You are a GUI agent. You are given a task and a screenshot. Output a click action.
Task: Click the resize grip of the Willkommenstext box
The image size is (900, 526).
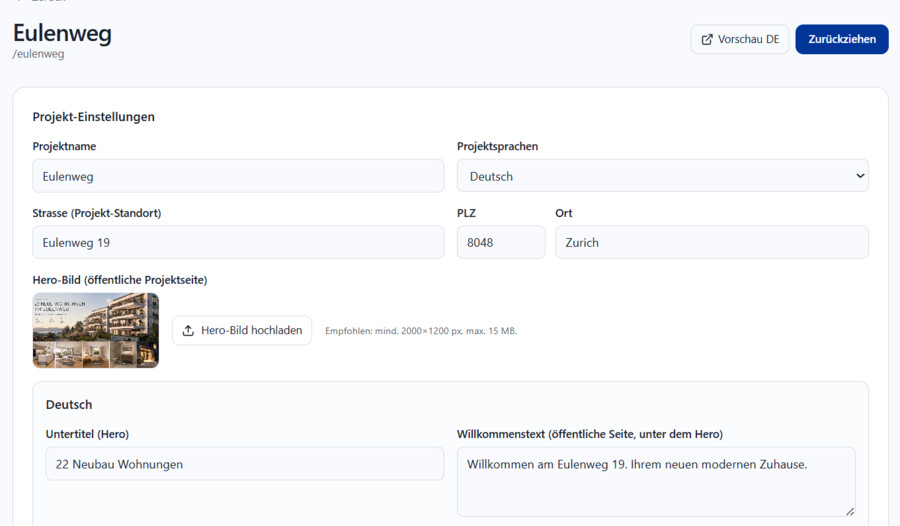[850, 511]
